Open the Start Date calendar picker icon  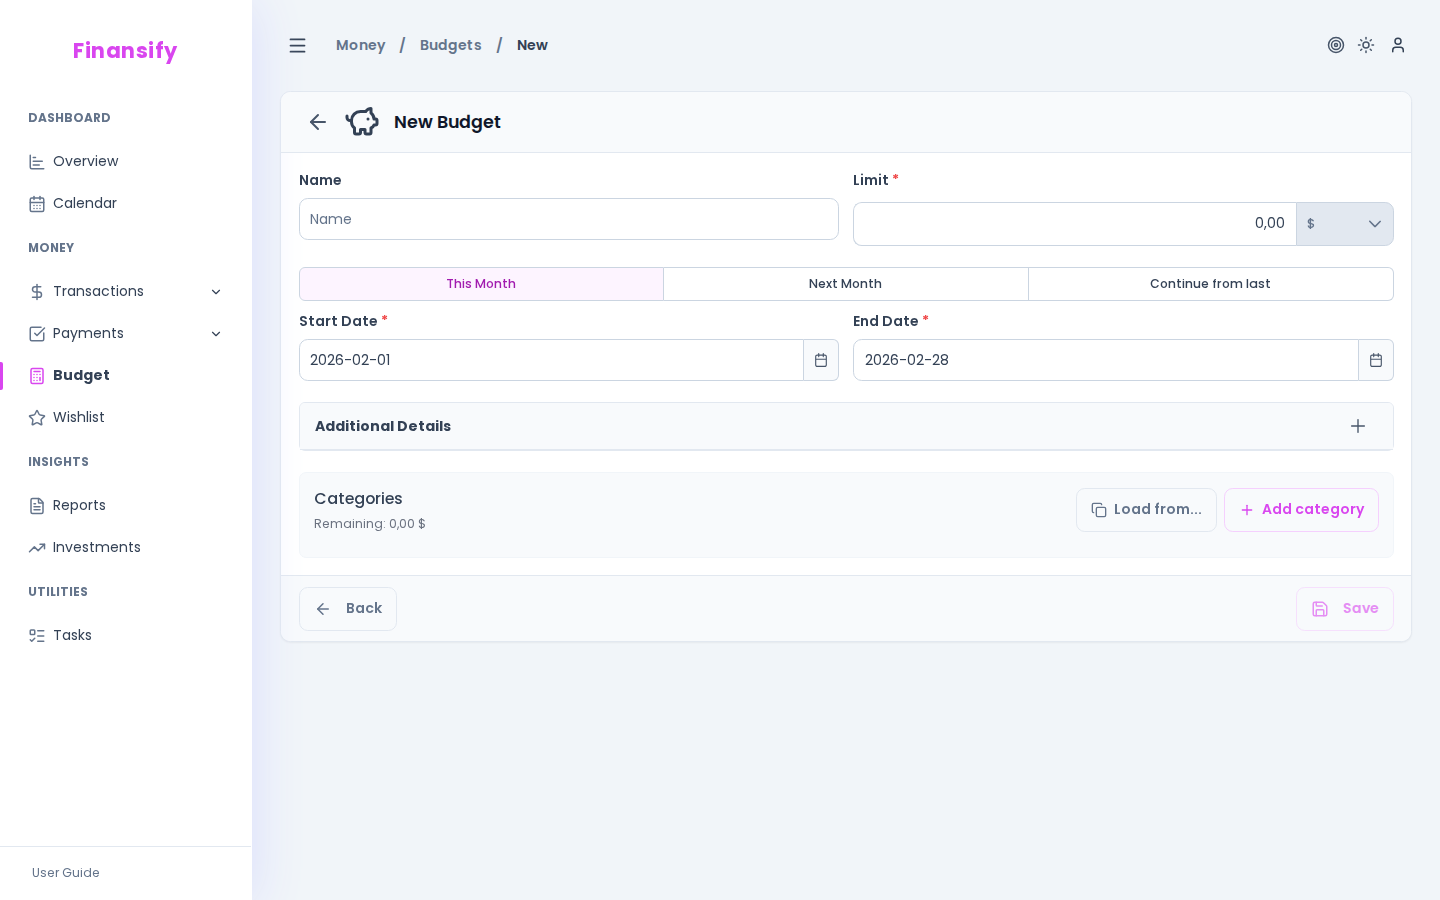click(821, 360)
